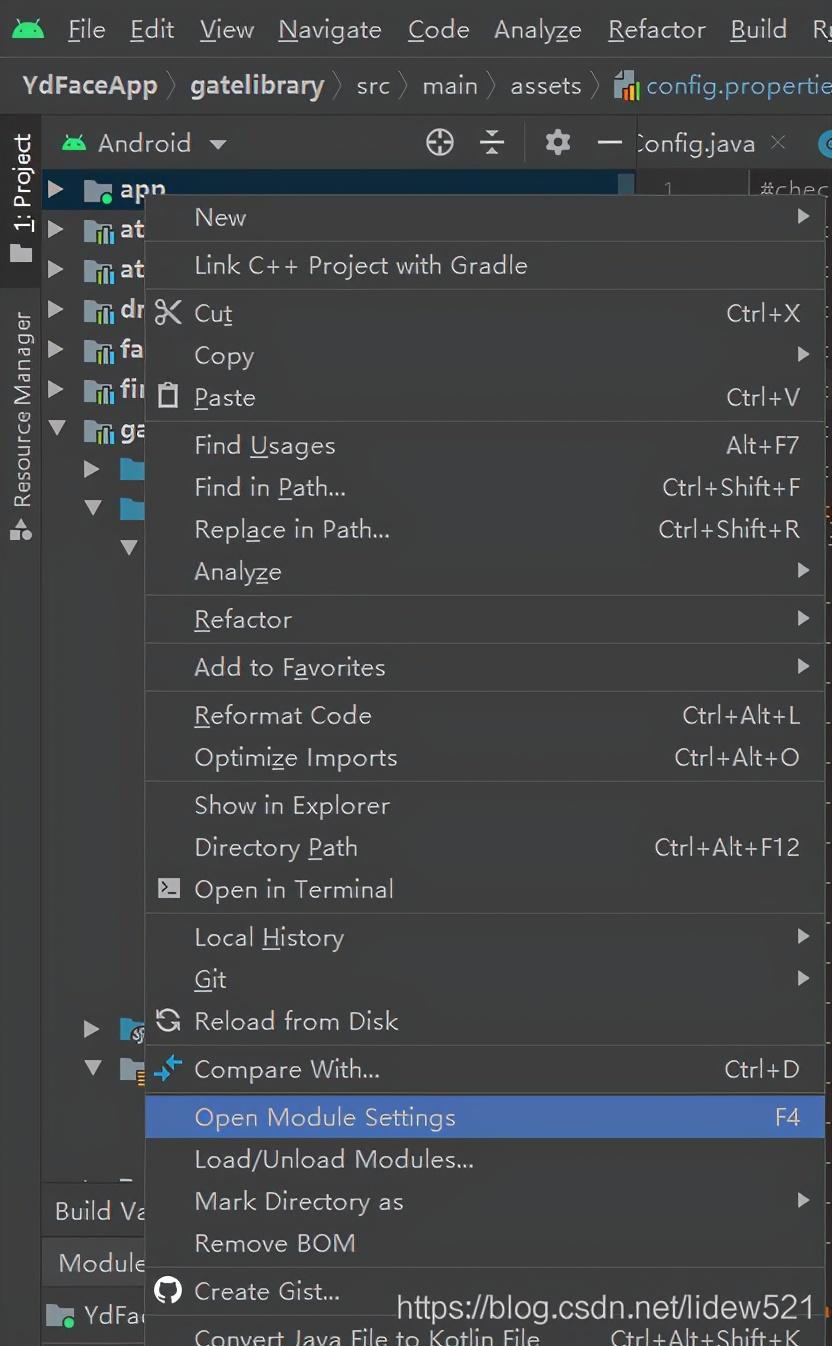Open the Project panel settings gear
This screenshot has height=1346, width=832.
click(557, 143)
